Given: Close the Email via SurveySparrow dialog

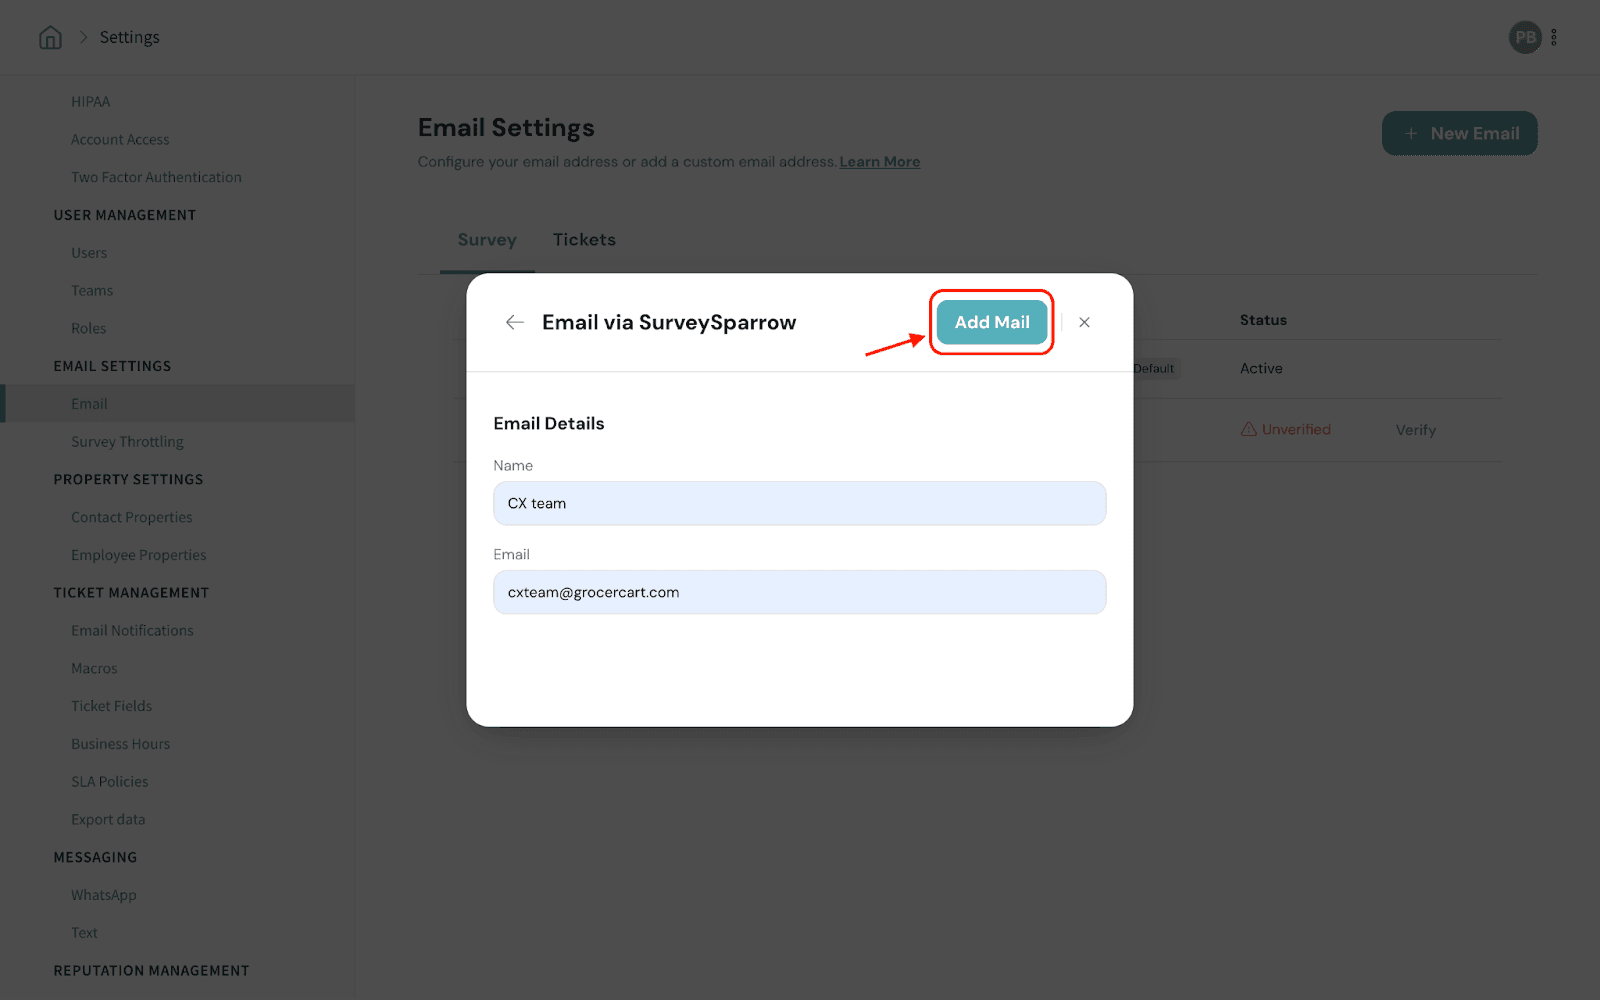Looking at the screenshot, I should pos(1084,322).
